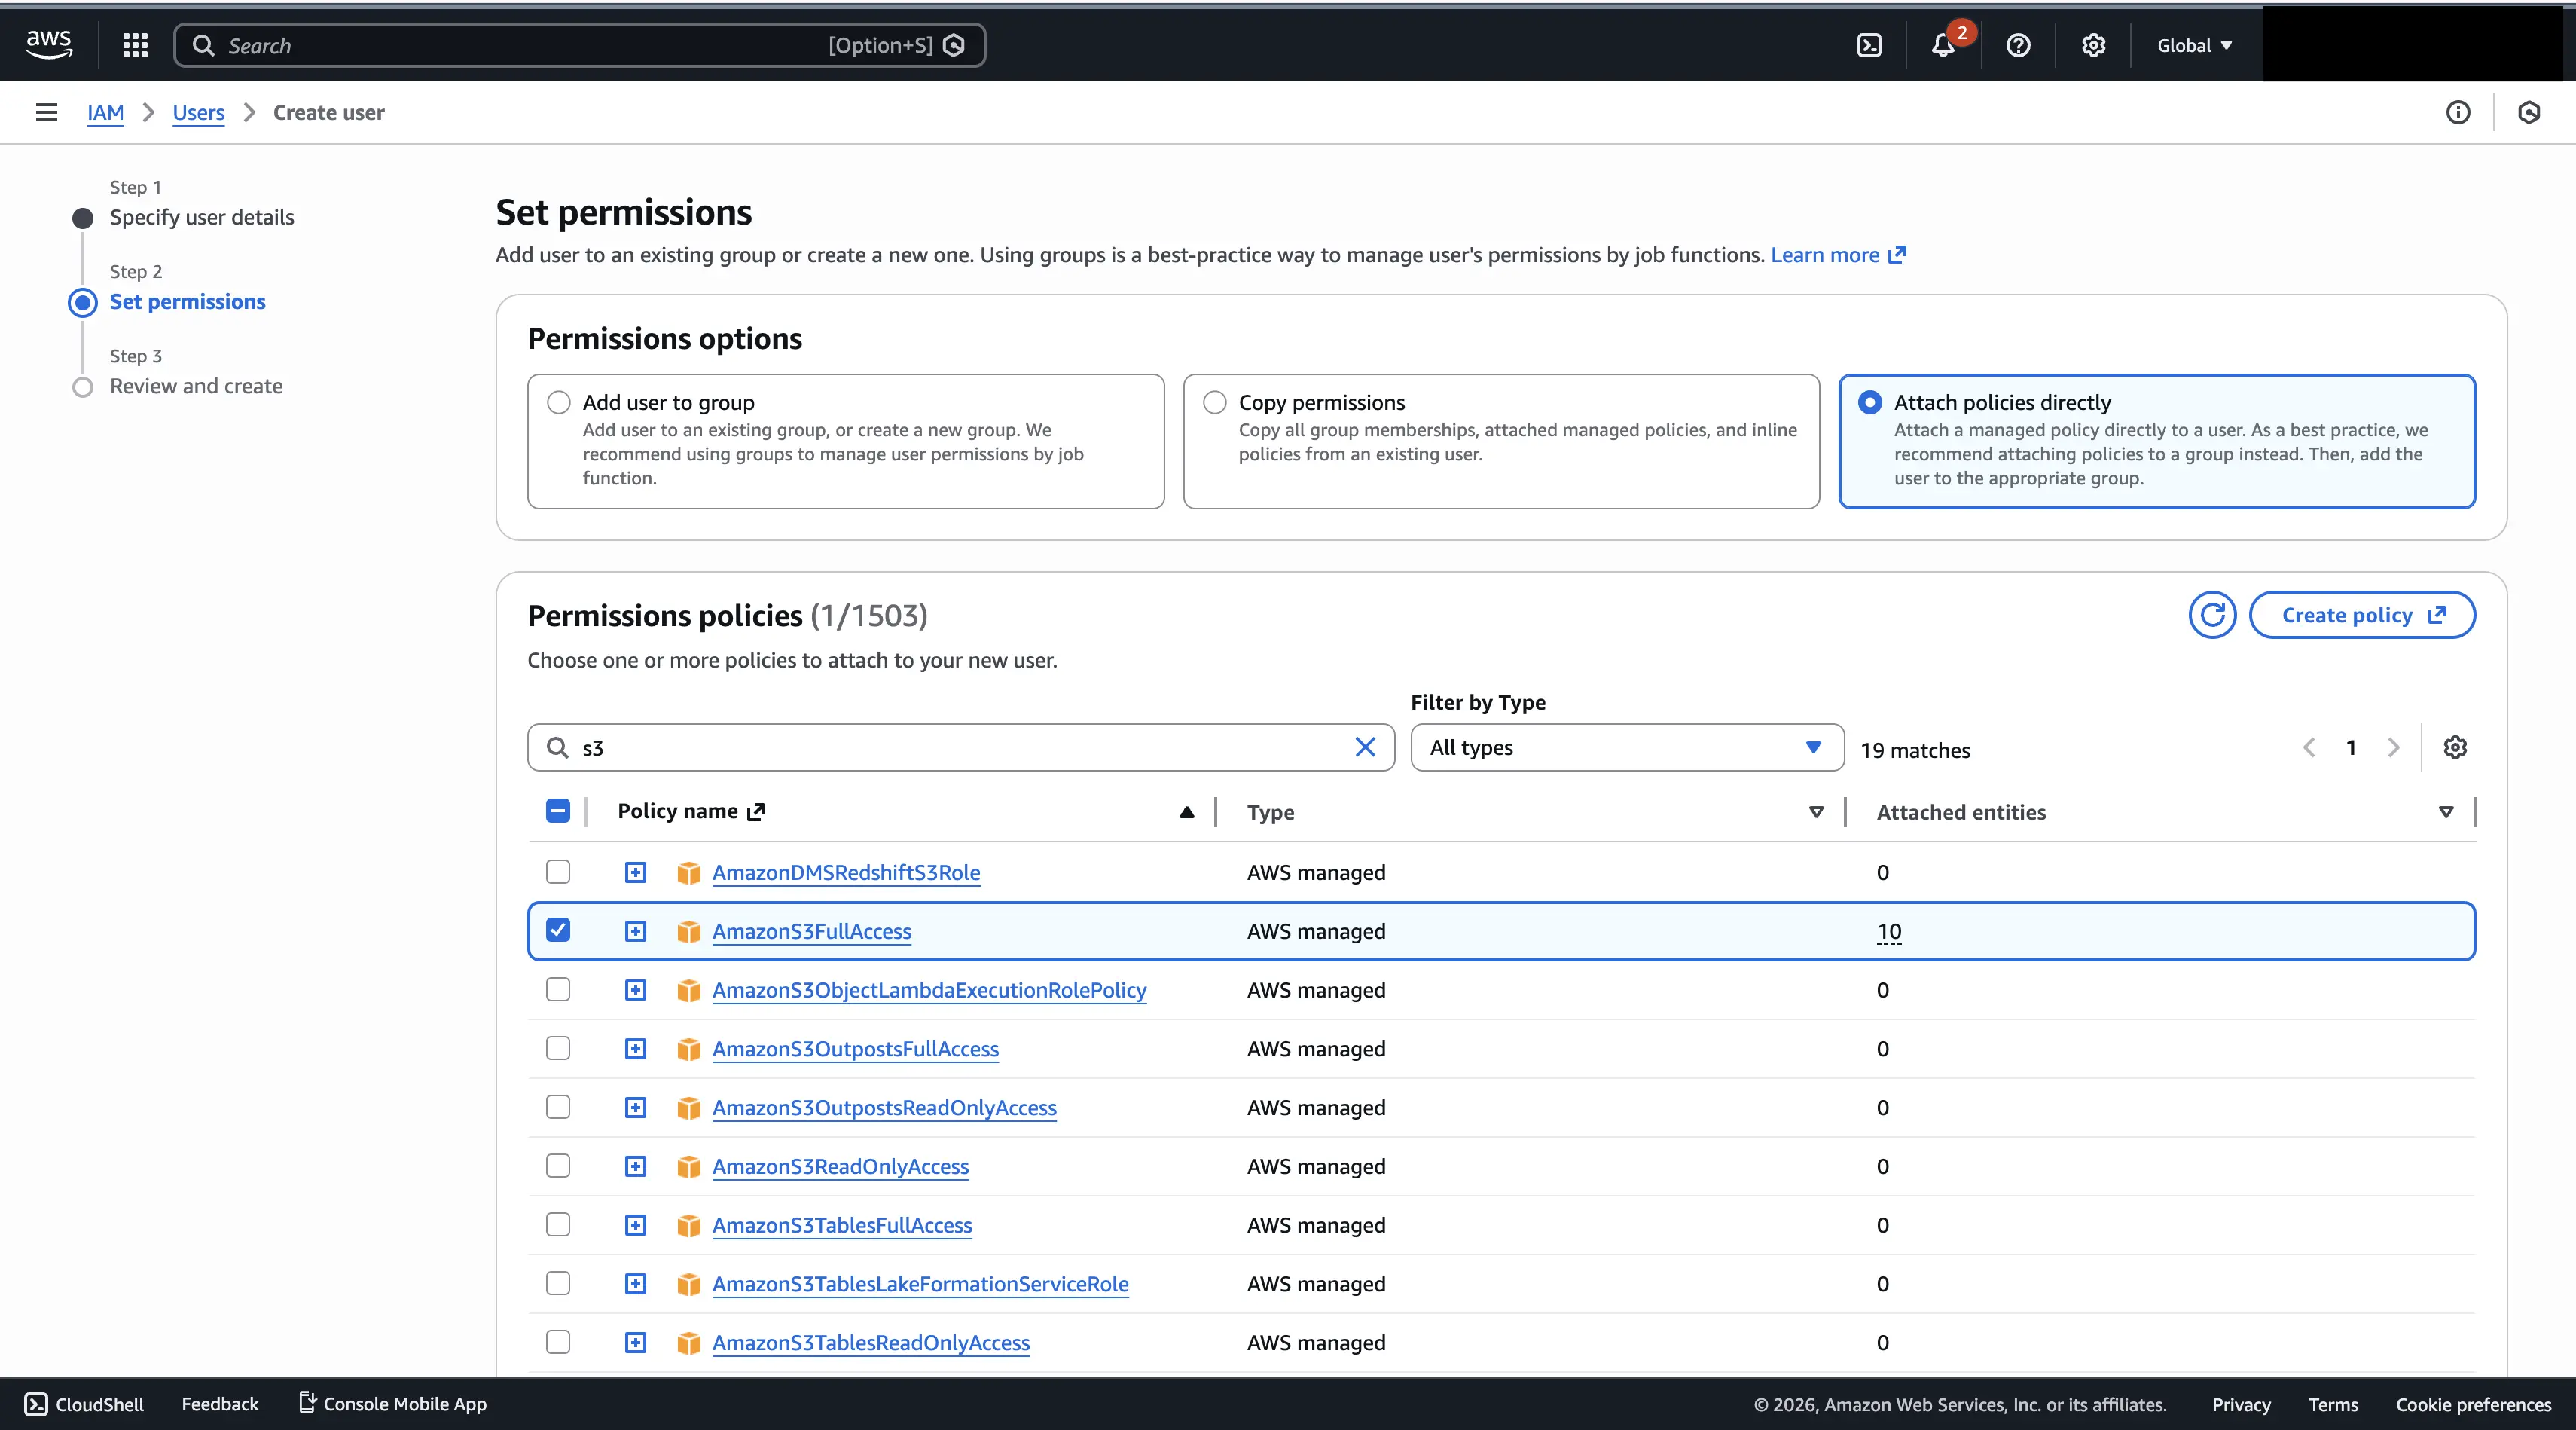This screenshot has width=2576, height=1430.
Task: Select step 2 Set permissions
Action: pyautogui.click(x=187, y=301)
